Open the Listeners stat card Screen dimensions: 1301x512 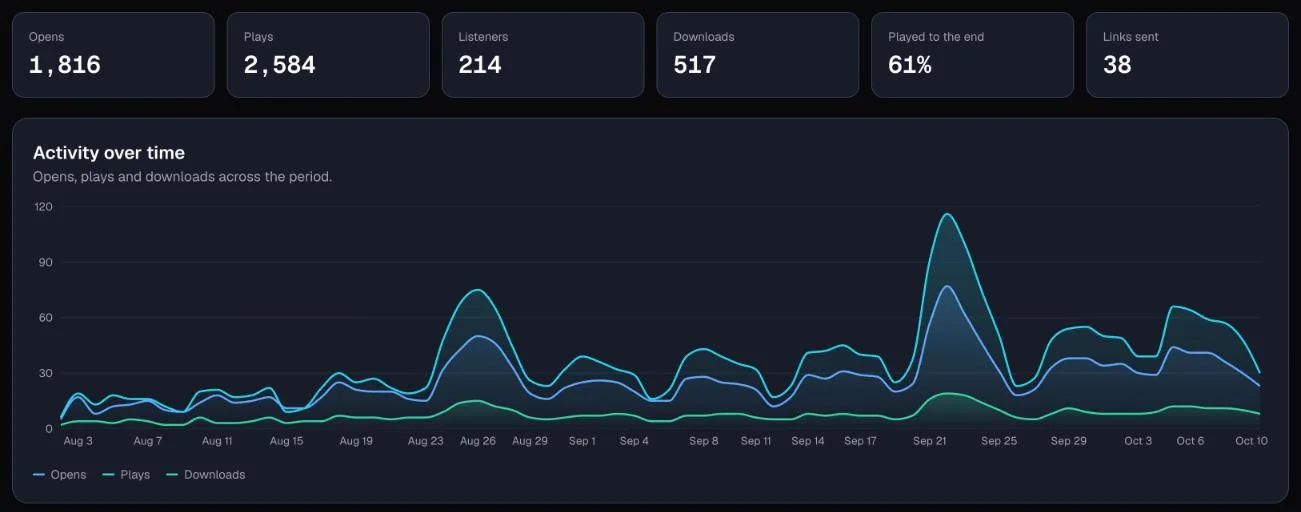[x=543, y=55]
